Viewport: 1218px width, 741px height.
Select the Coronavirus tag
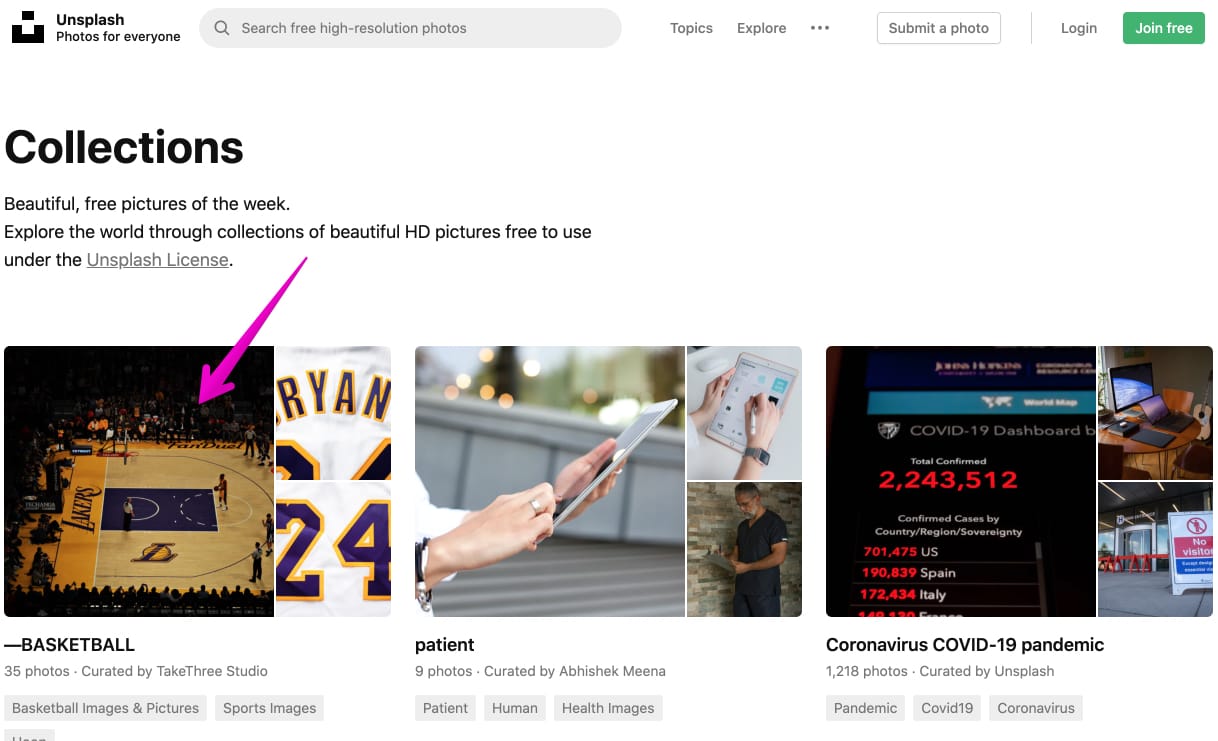[1036, 708]
